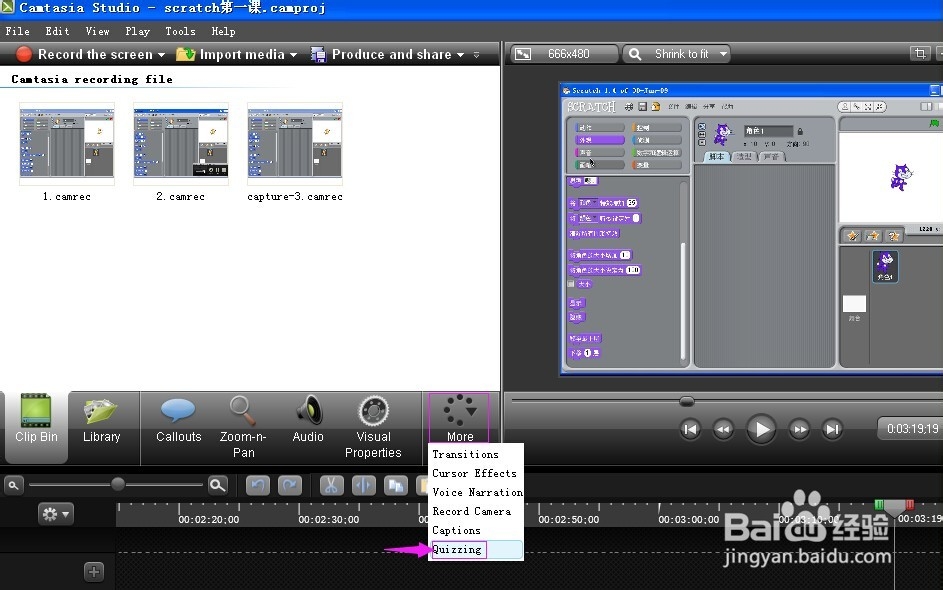Select Transitions from the More menu

(465, 454)
